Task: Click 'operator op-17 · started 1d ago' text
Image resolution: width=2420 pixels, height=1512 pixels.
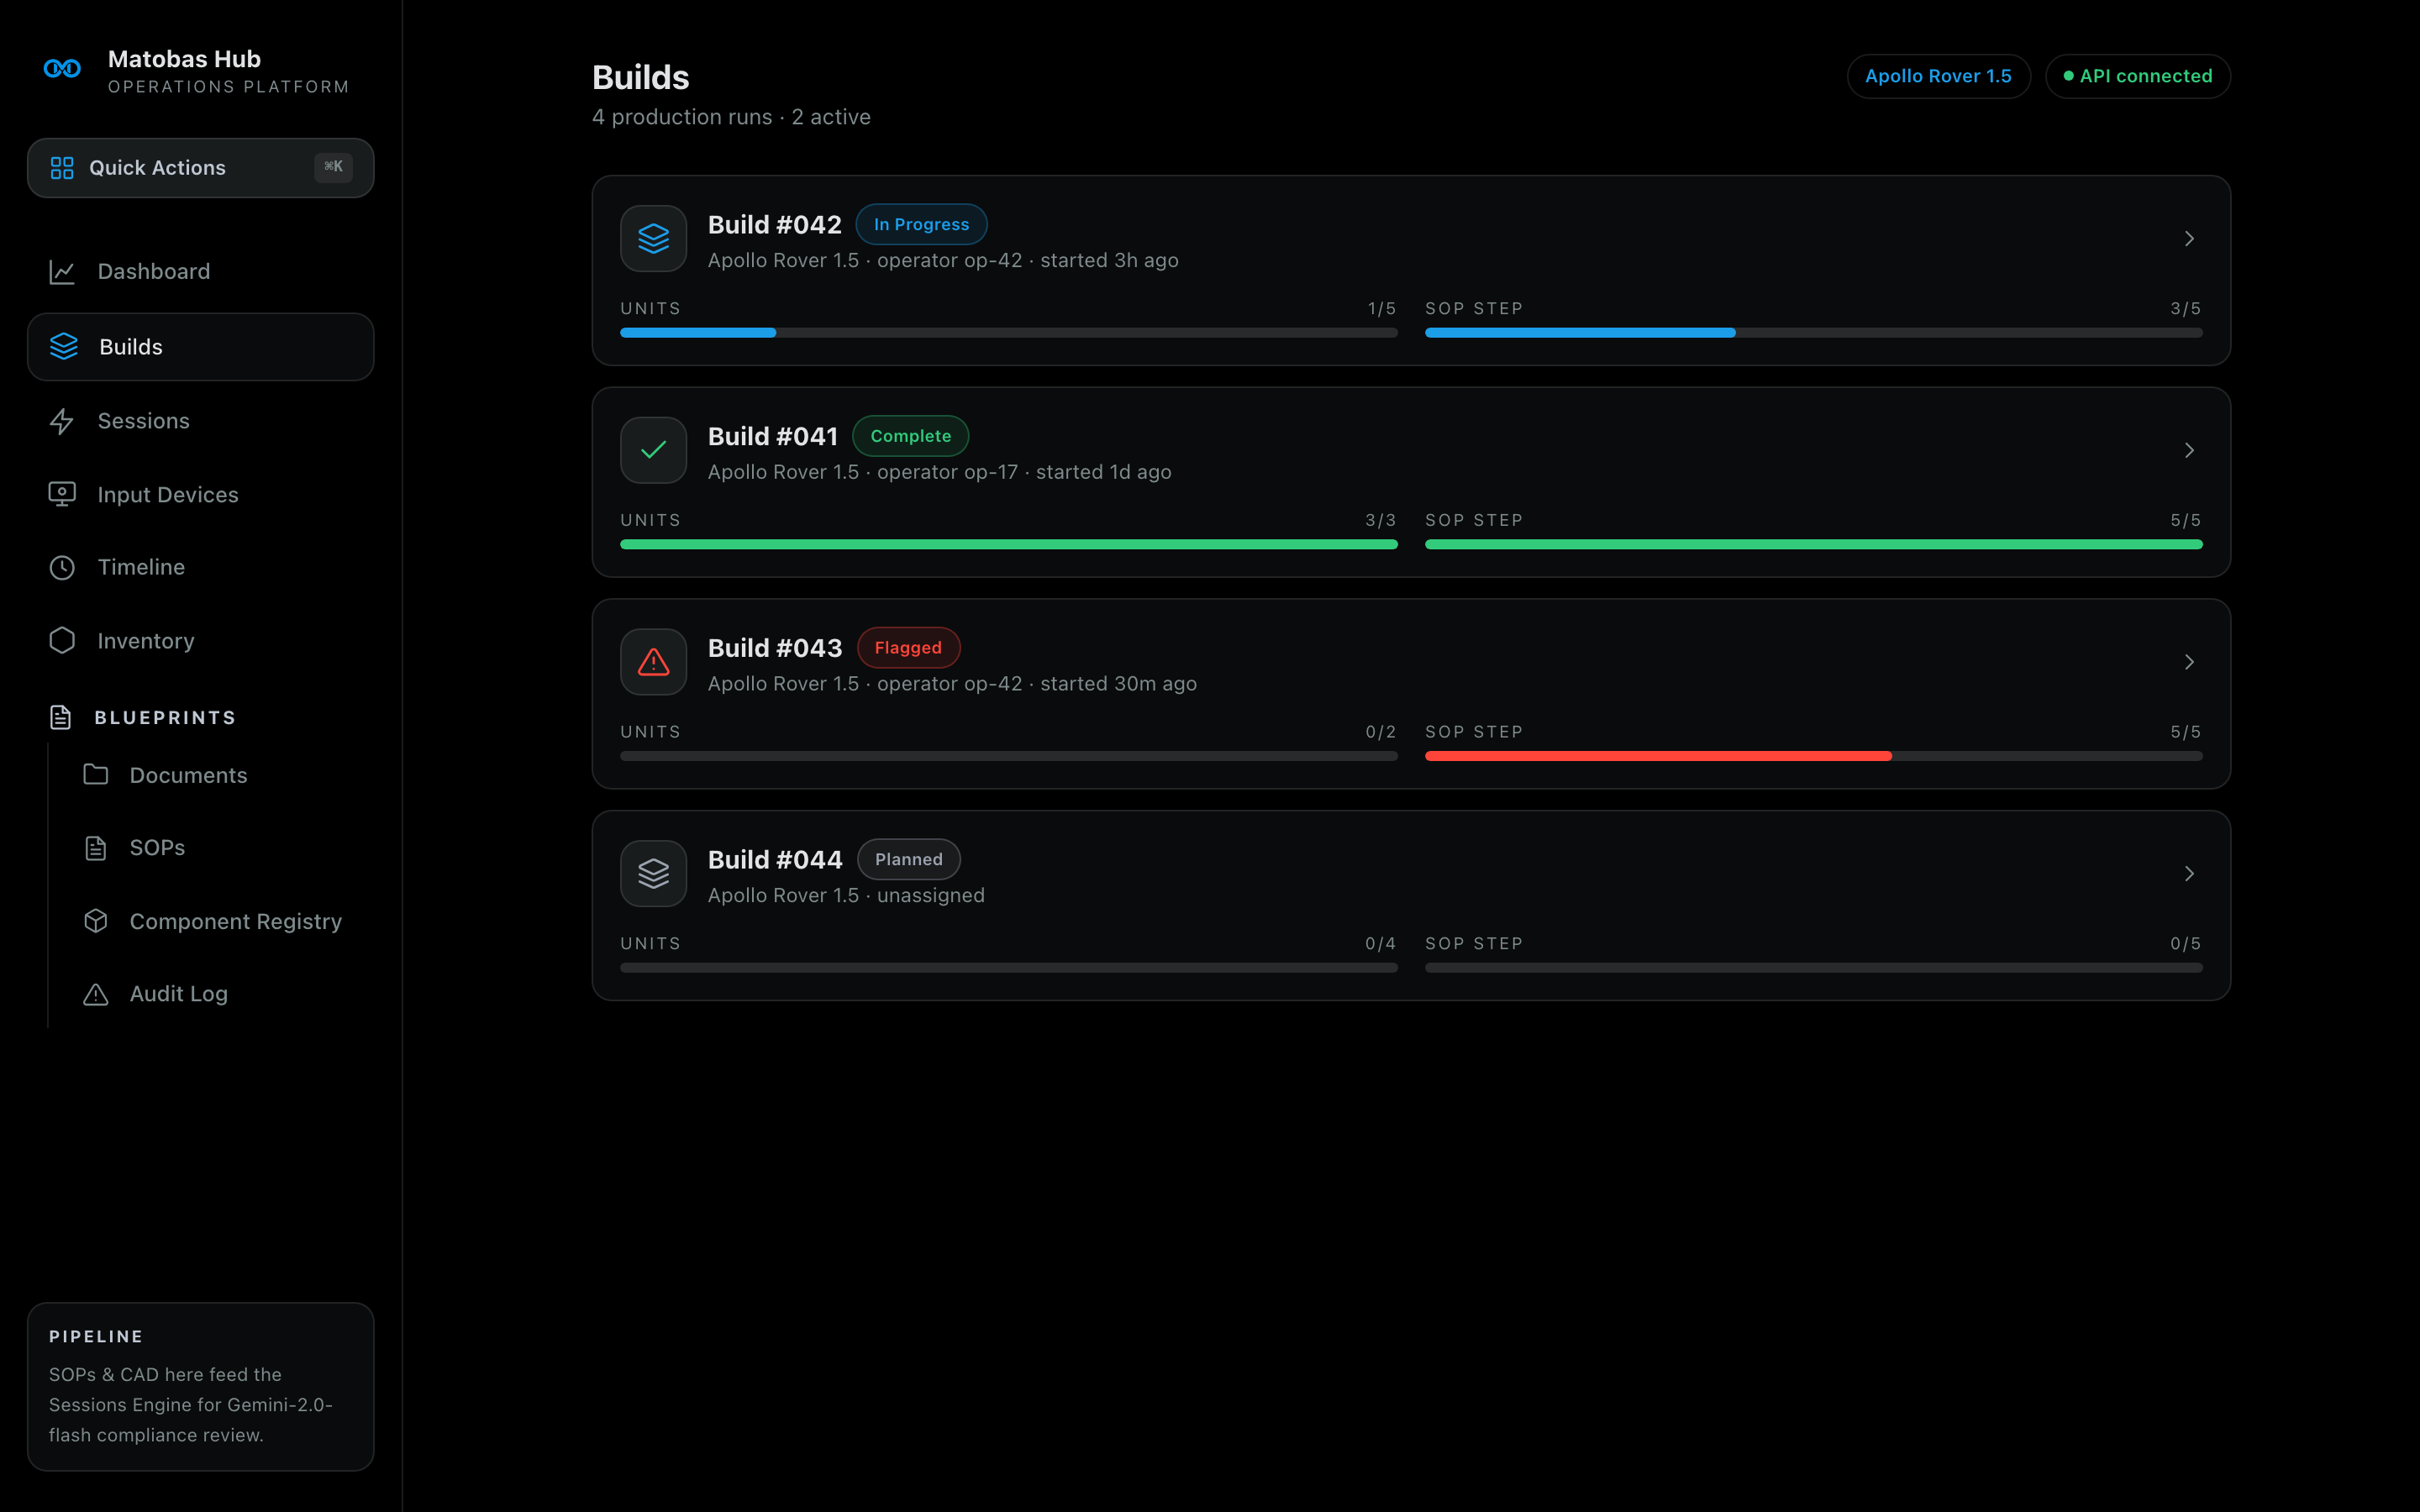Action: coord(1024,472)
